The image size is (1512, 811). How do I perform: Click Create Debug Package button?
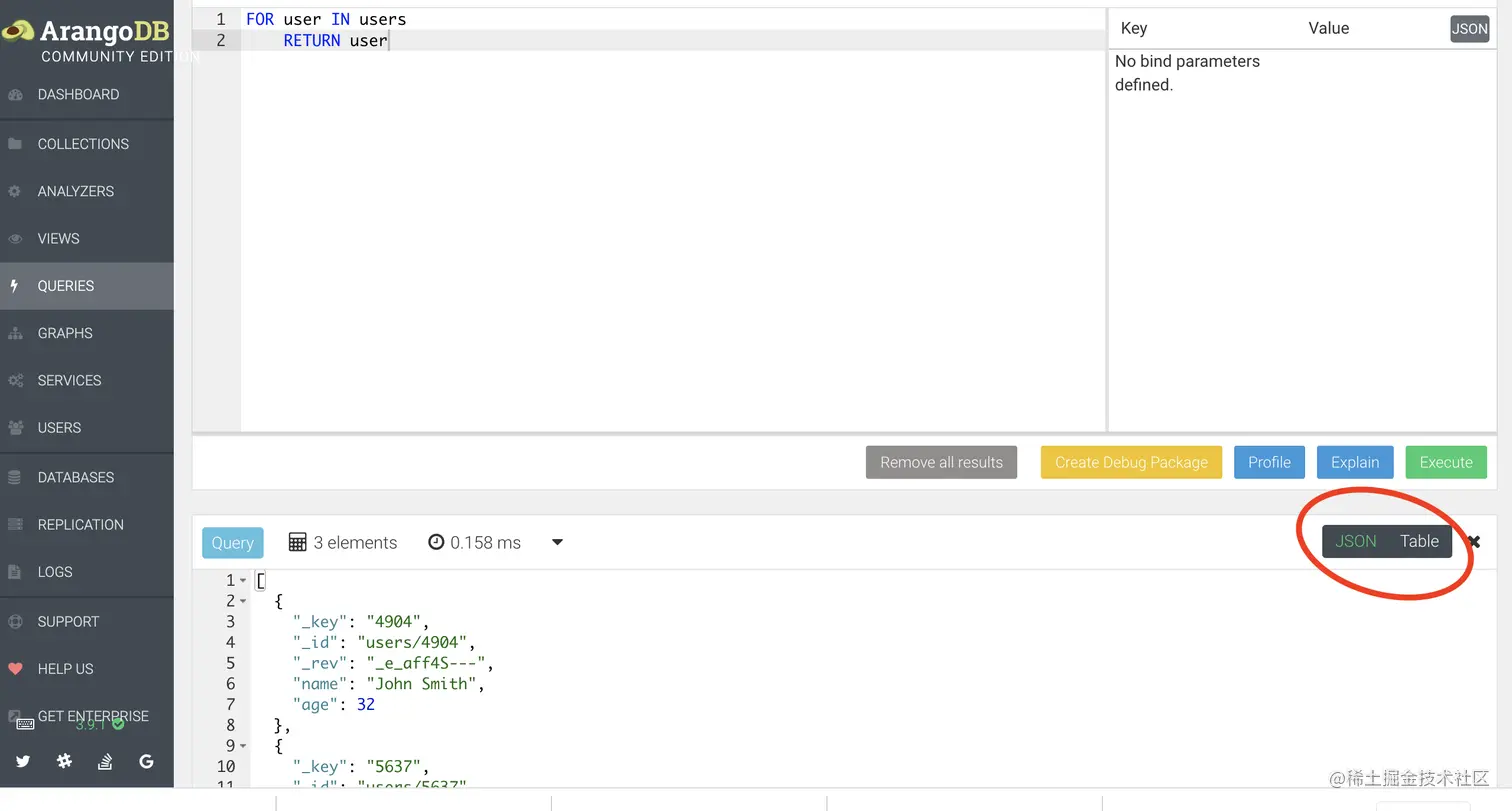click(x=1131, y=462)
